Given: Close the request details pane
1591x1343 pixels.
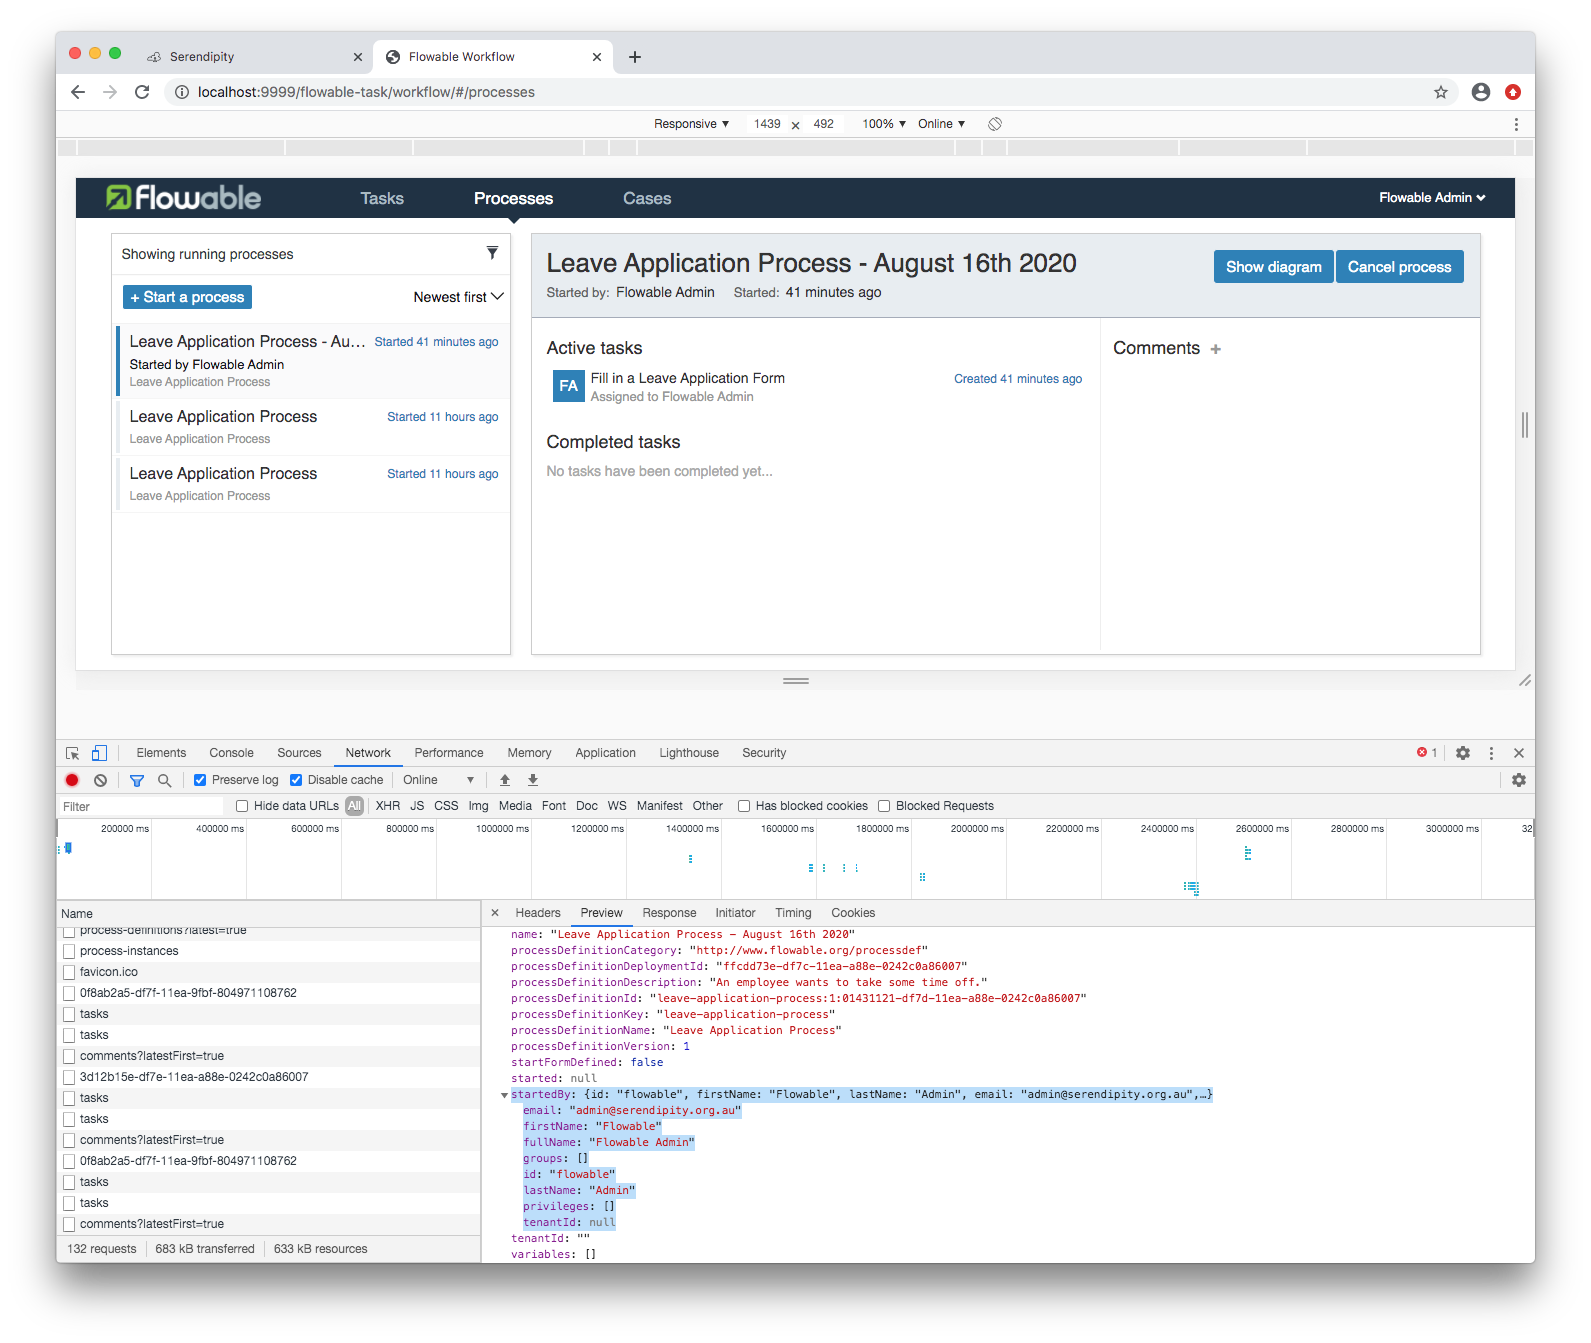Looking at the screenshot, I should 495,913.
